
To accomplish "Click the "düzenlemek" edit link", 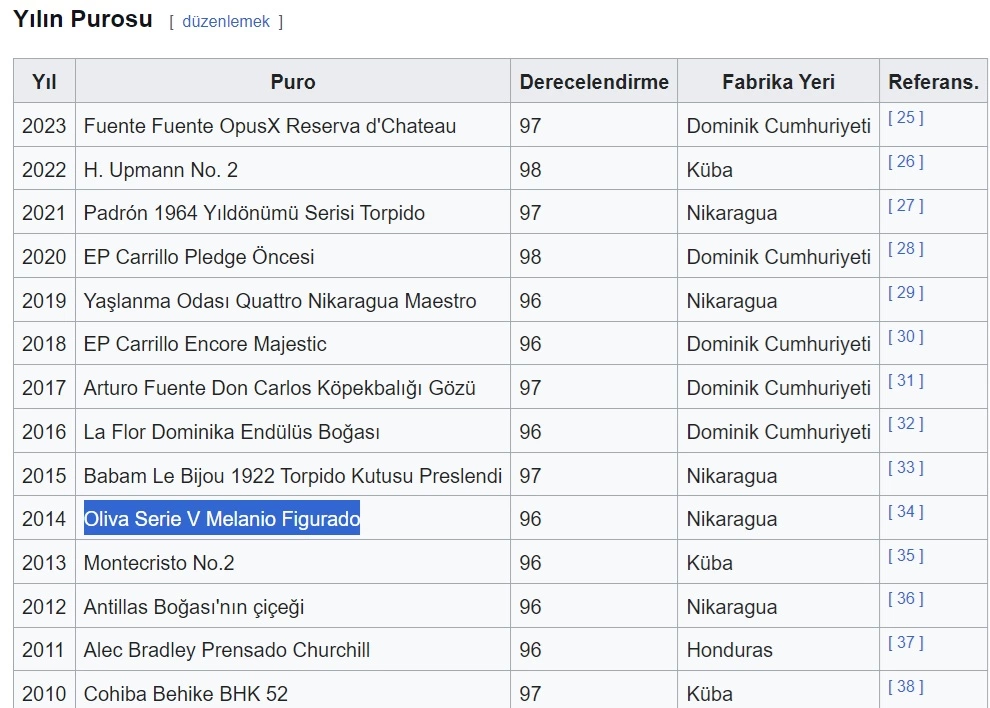I will 225,21.
